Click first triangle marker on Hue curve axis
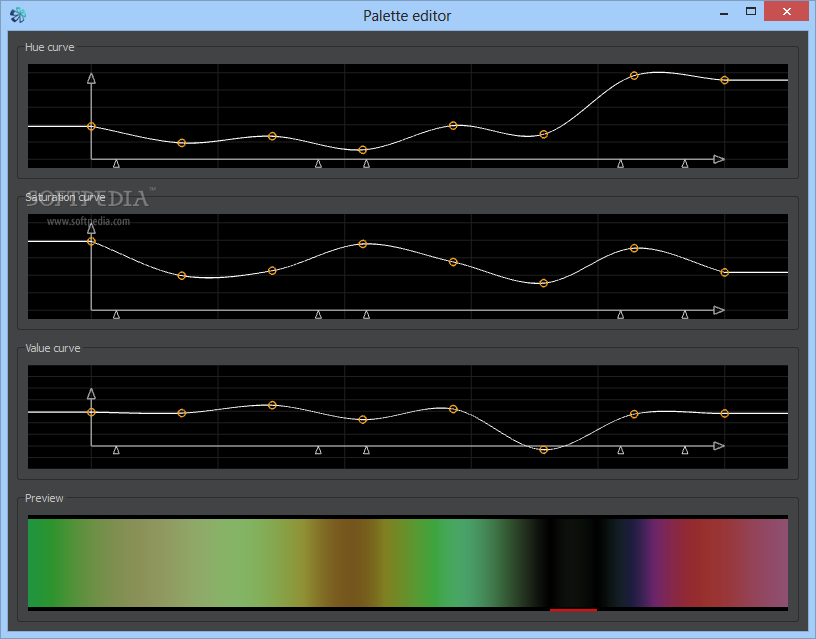816x639 pixels. [117, 164]
